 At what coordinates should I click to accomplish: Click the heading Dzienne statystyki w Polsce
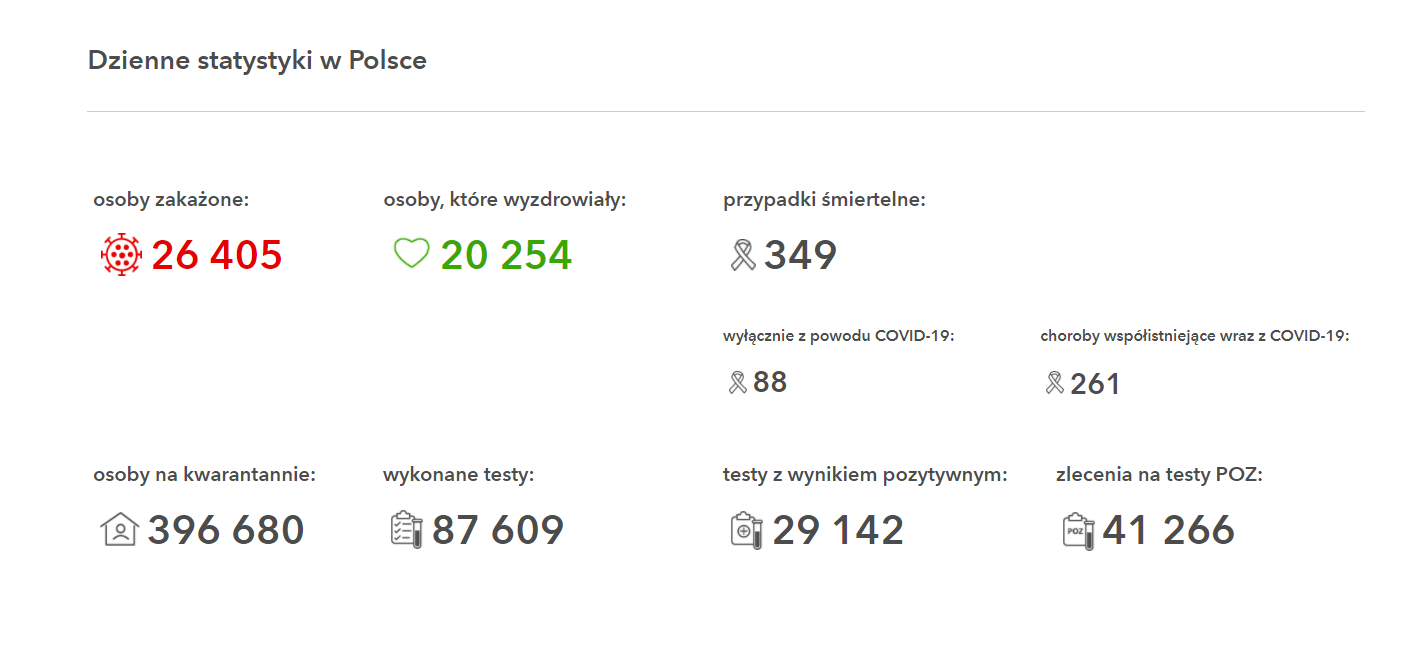(x=257, y=60)
